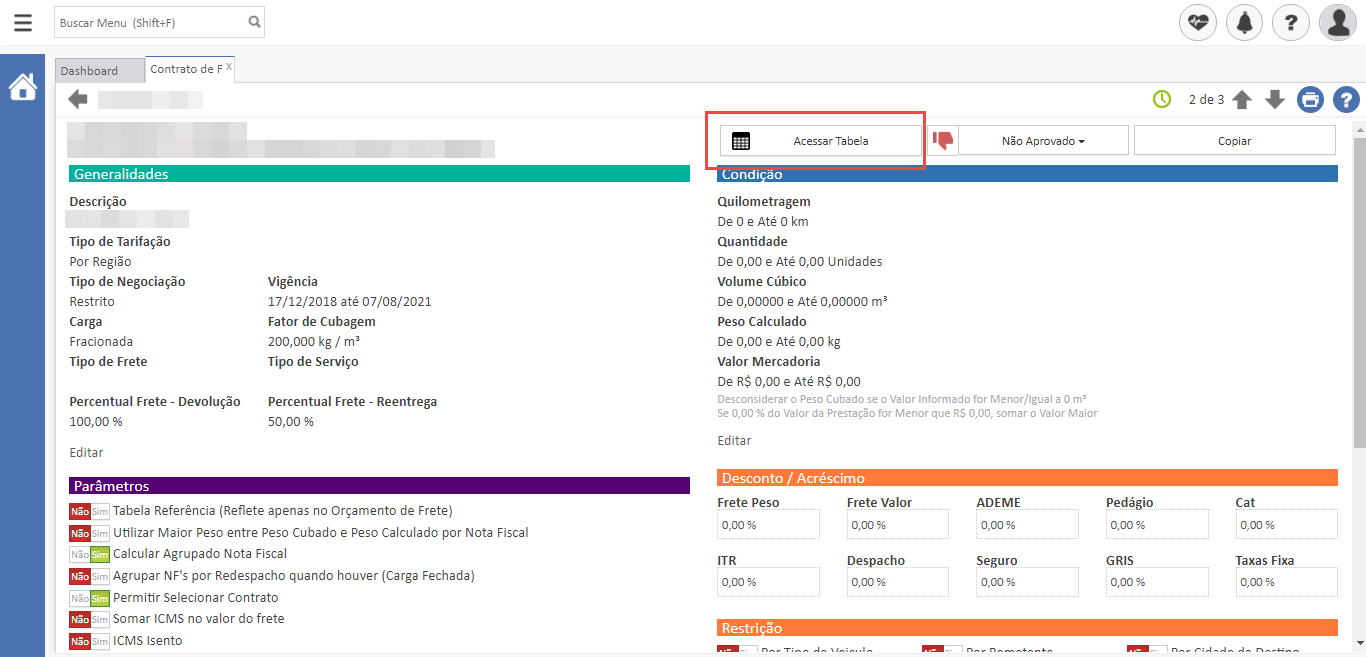Click the home icon in sidebar
This screenshot has width=1366, height=657.
click(x=22, y=88)
